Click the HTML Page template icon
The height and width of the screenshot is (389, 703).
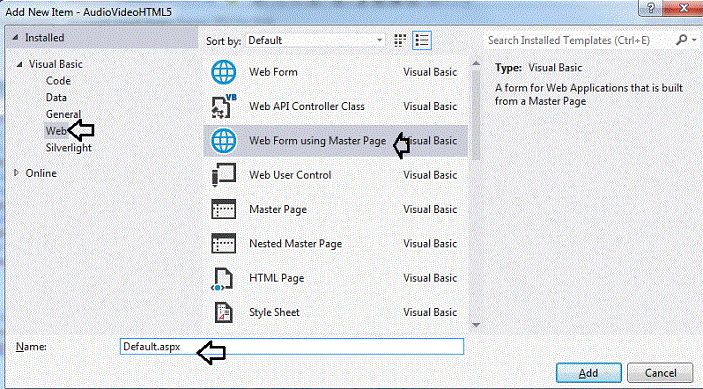point(222,278)
